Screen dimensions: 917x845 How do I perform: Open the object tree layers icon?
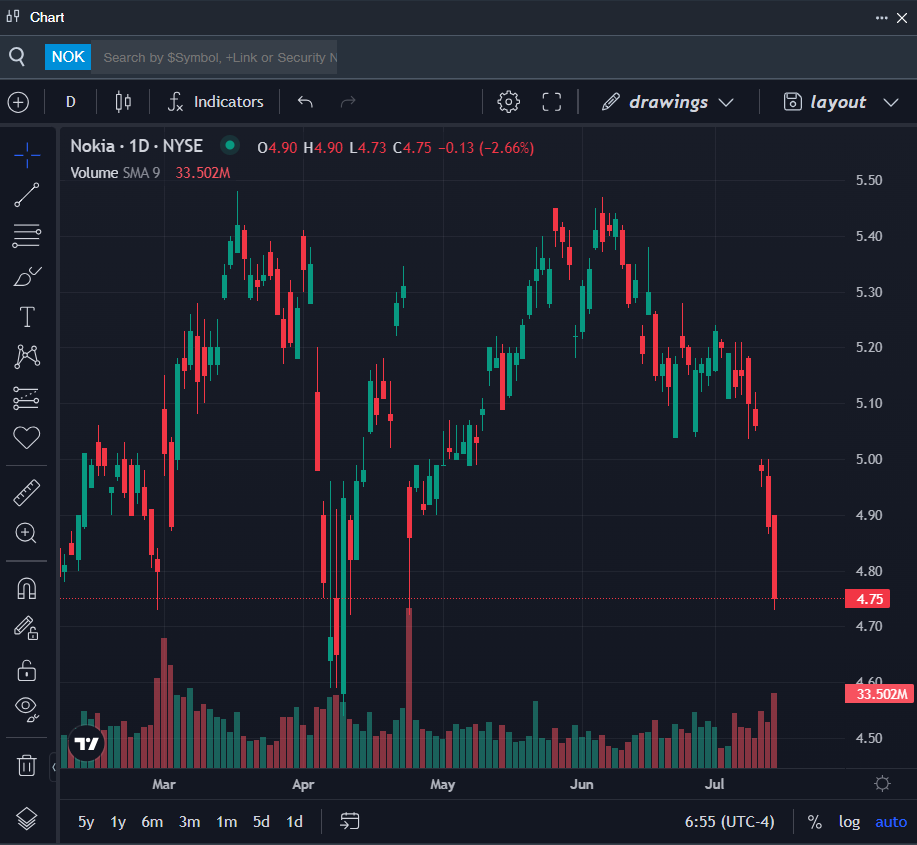click(27, 819)
